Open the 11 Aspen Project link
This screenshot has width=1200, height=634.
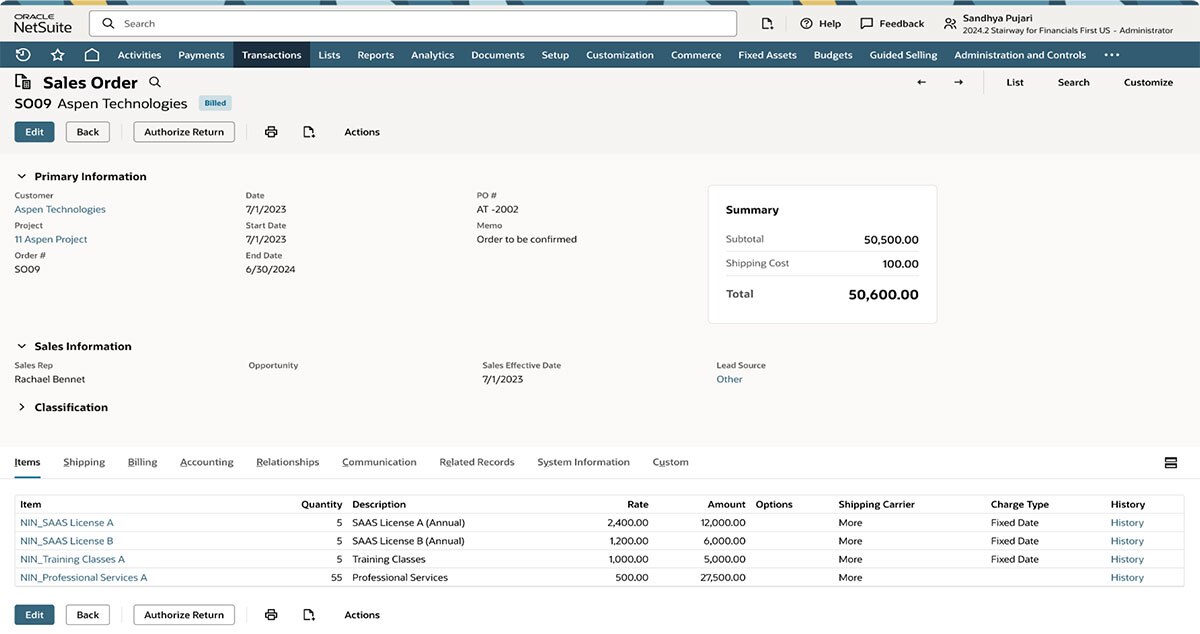tap(51, 239)
